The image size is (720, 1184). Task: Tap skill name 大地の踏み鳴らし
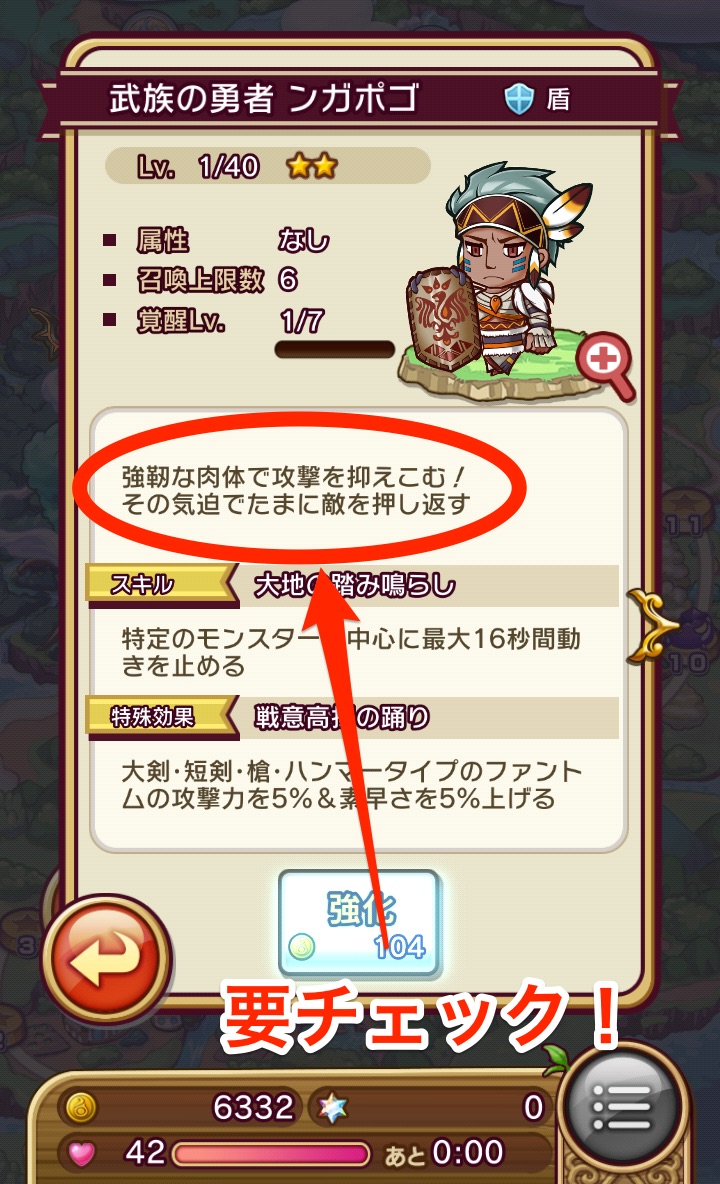coord(355,585)
